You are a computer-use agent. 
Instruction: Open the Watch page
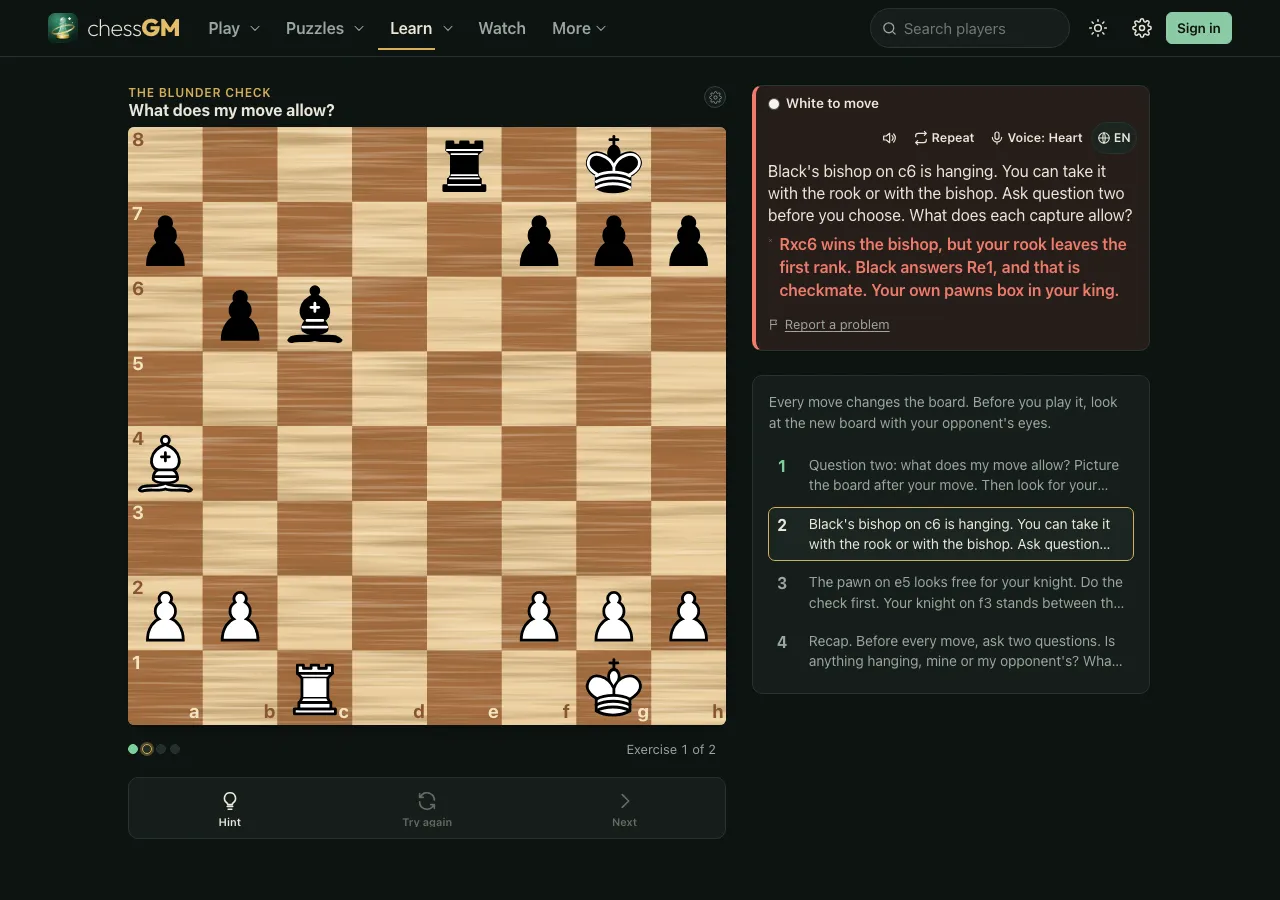pos(502,28)
